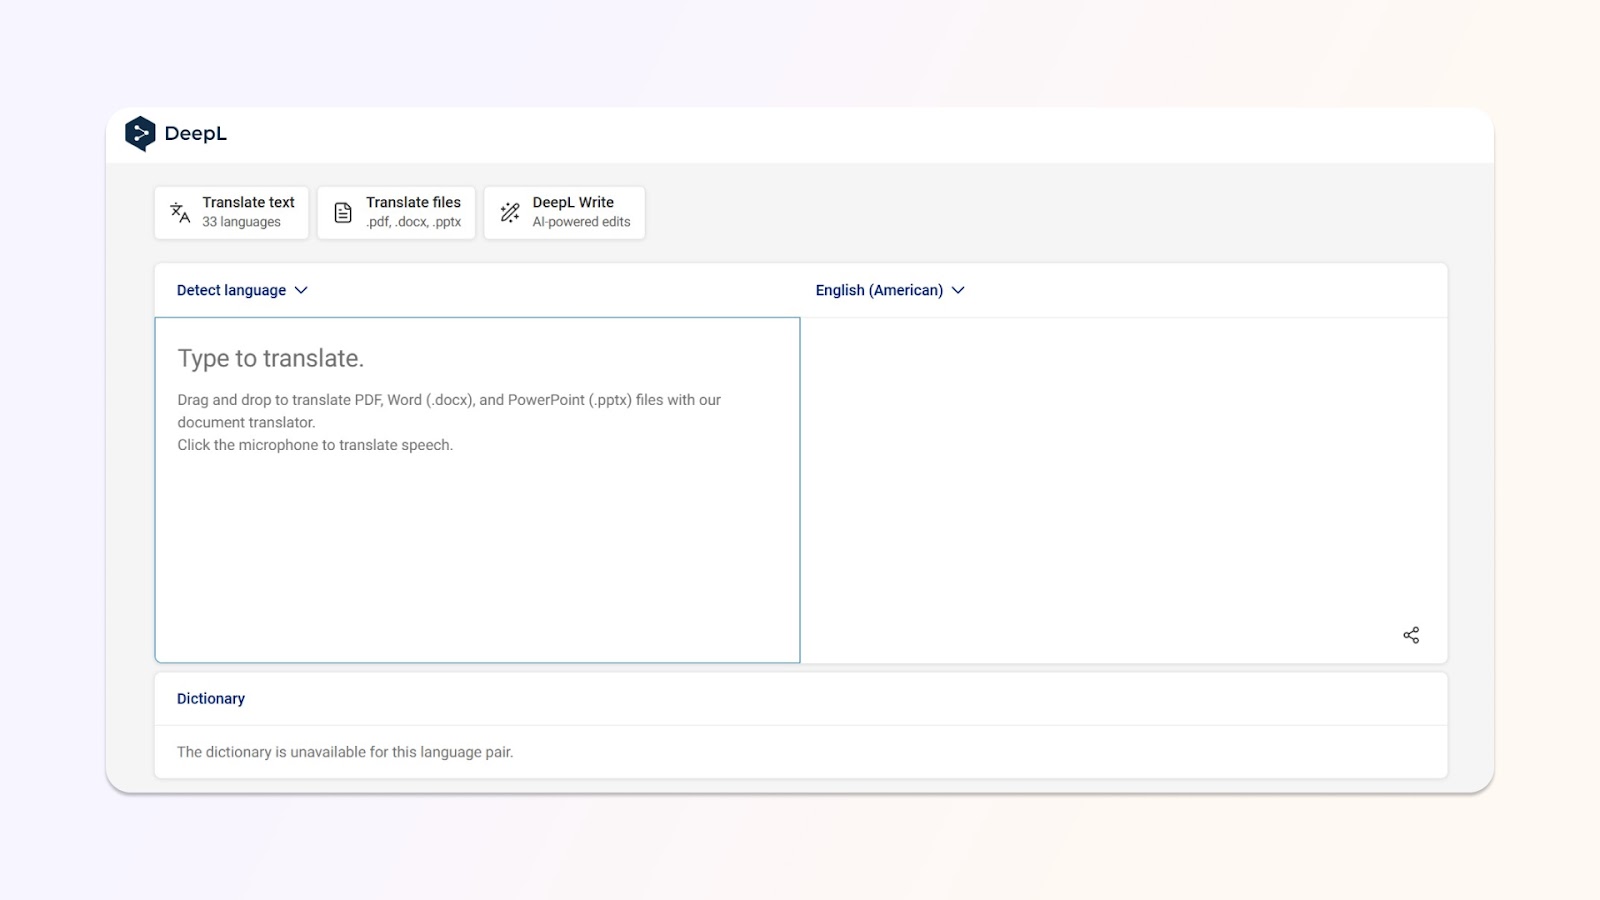This screenshot has width=1600, height=900.
Task: Open the Detect language dropdown
Action: (x=242, y=290)
